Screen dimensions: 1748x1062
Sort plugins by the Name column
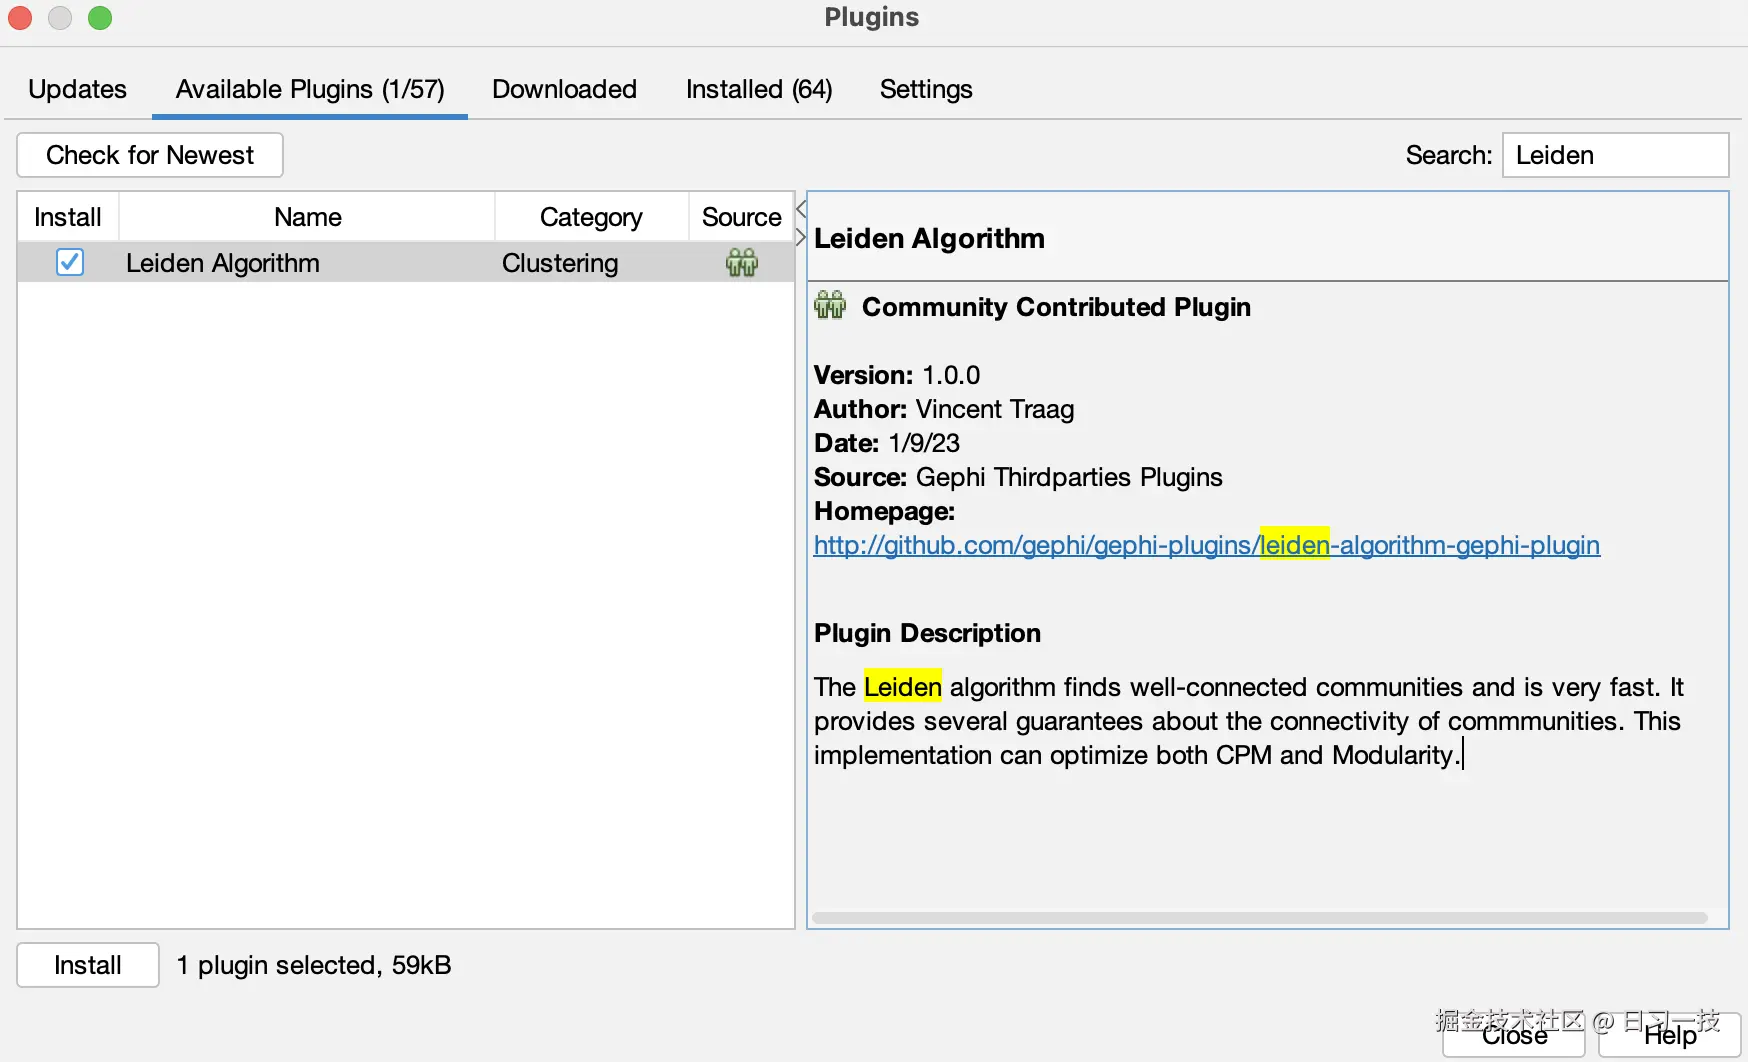coord(307,216)
